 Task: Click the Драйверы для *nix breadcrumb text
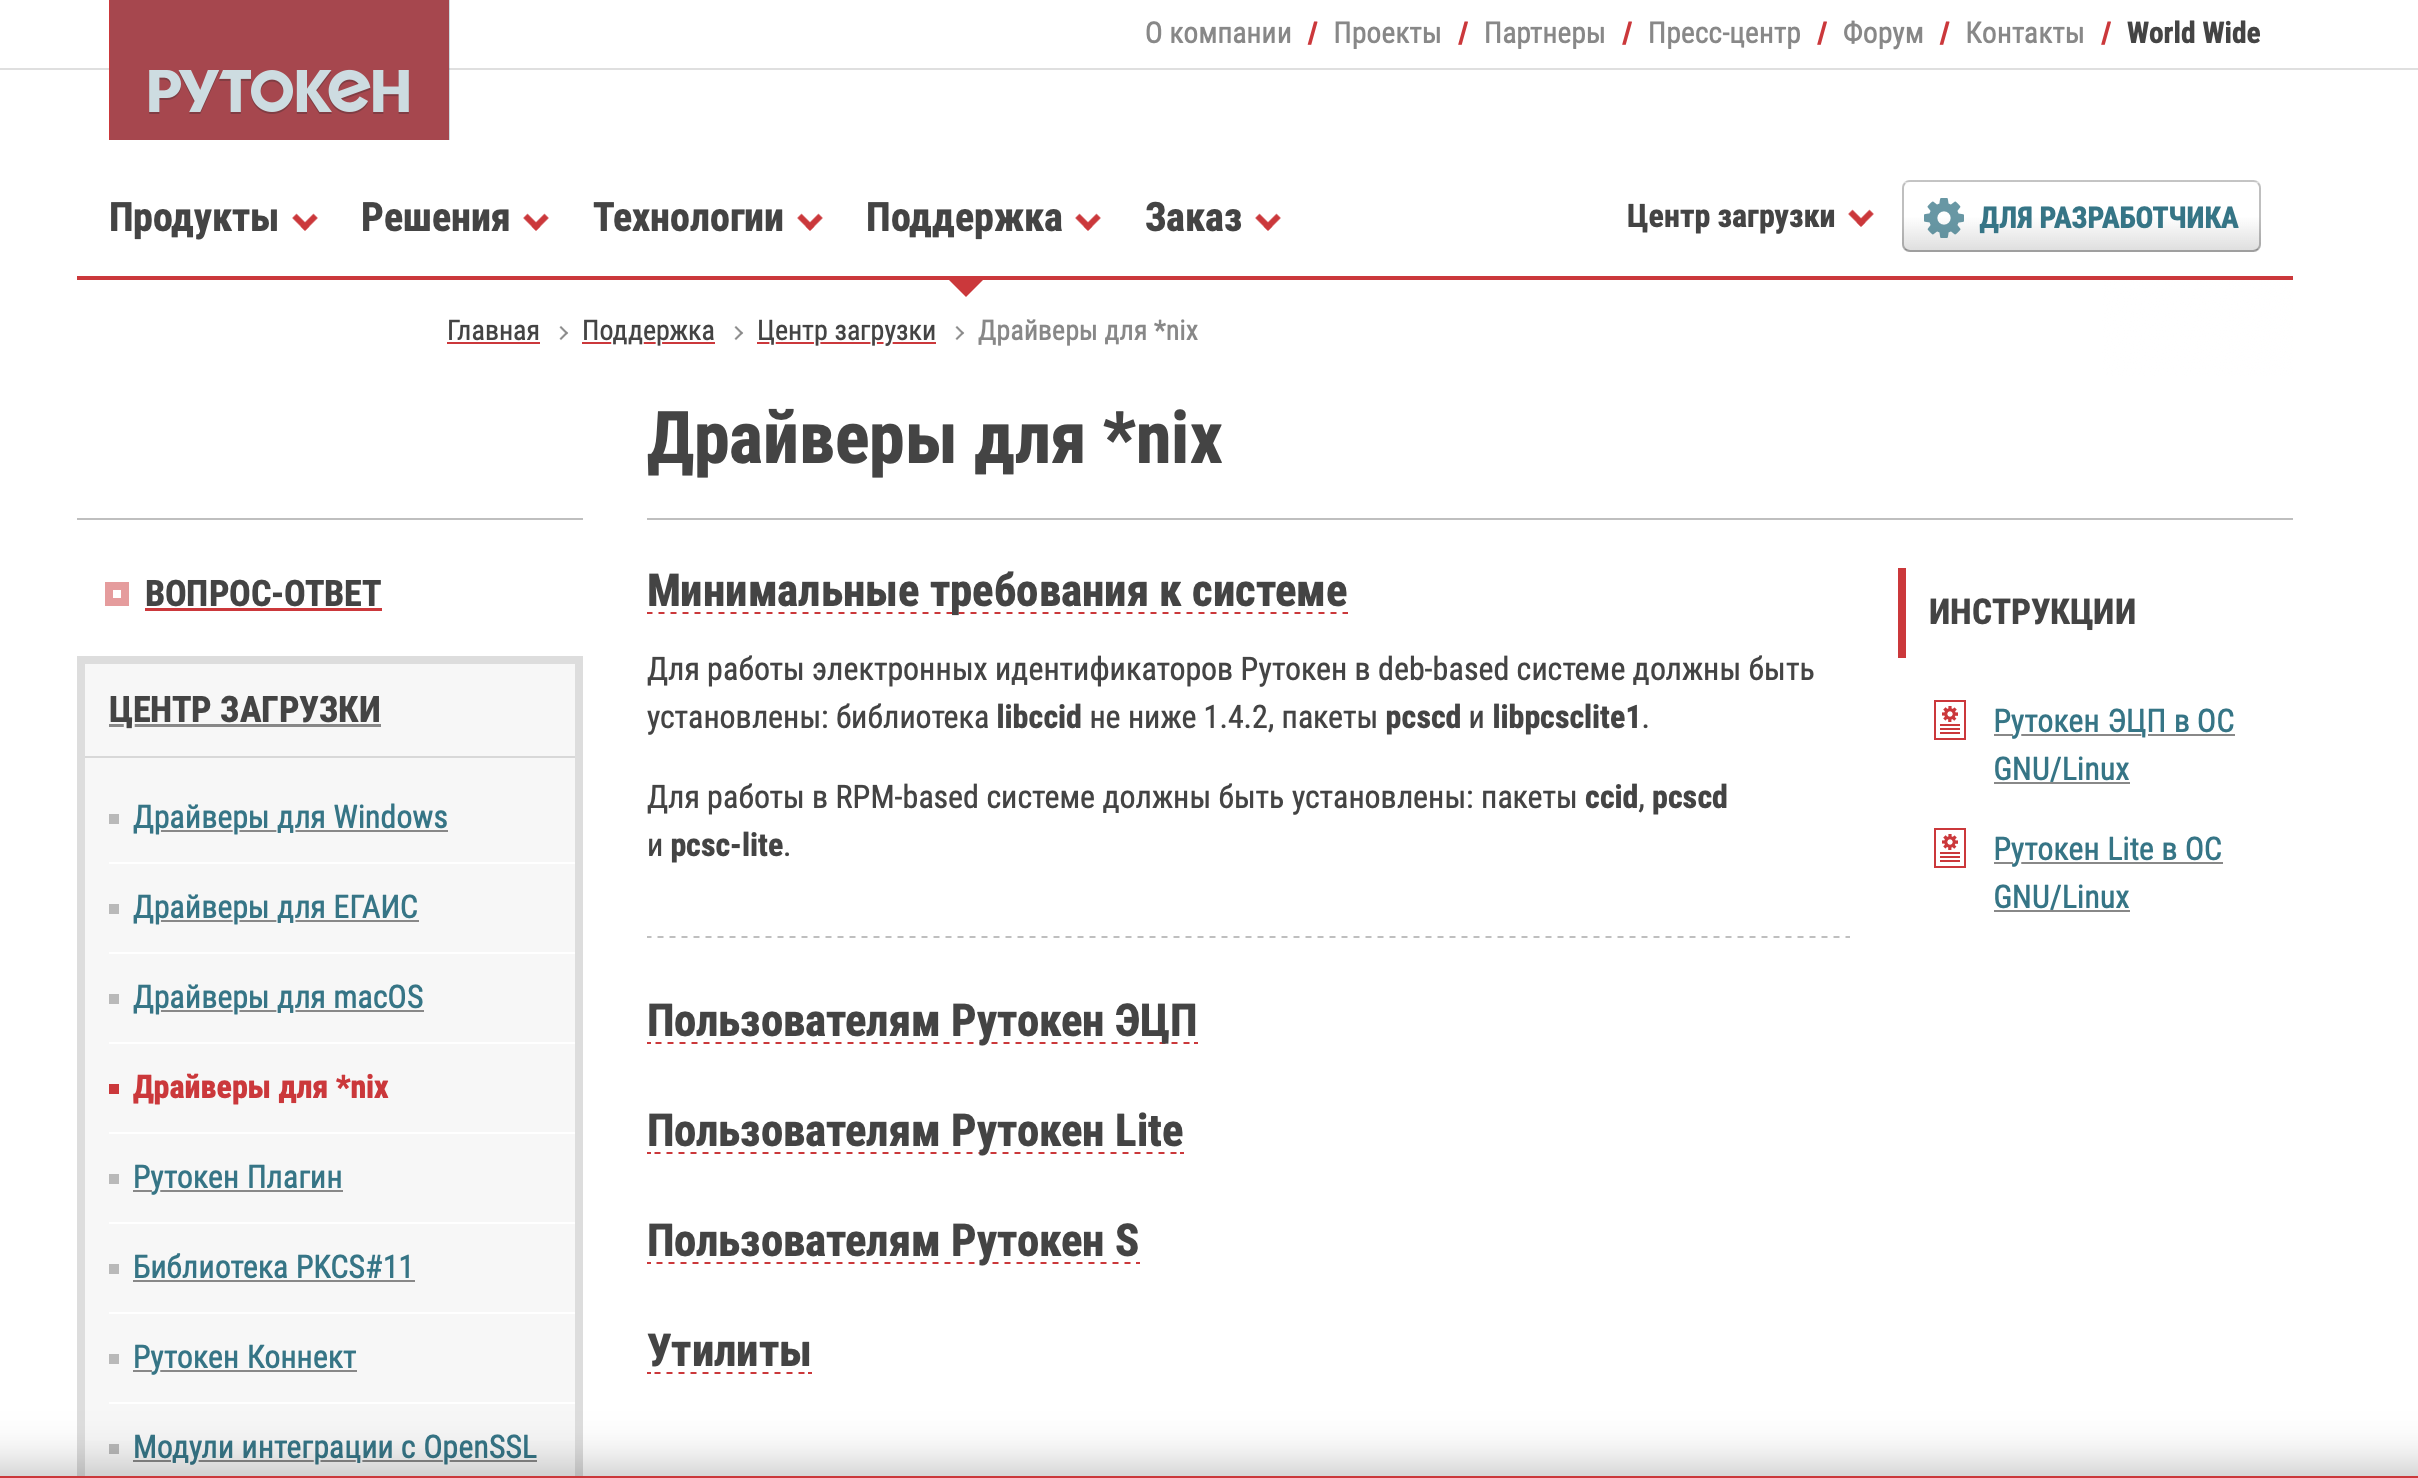pyautogui.click(x=1088, y=331)
